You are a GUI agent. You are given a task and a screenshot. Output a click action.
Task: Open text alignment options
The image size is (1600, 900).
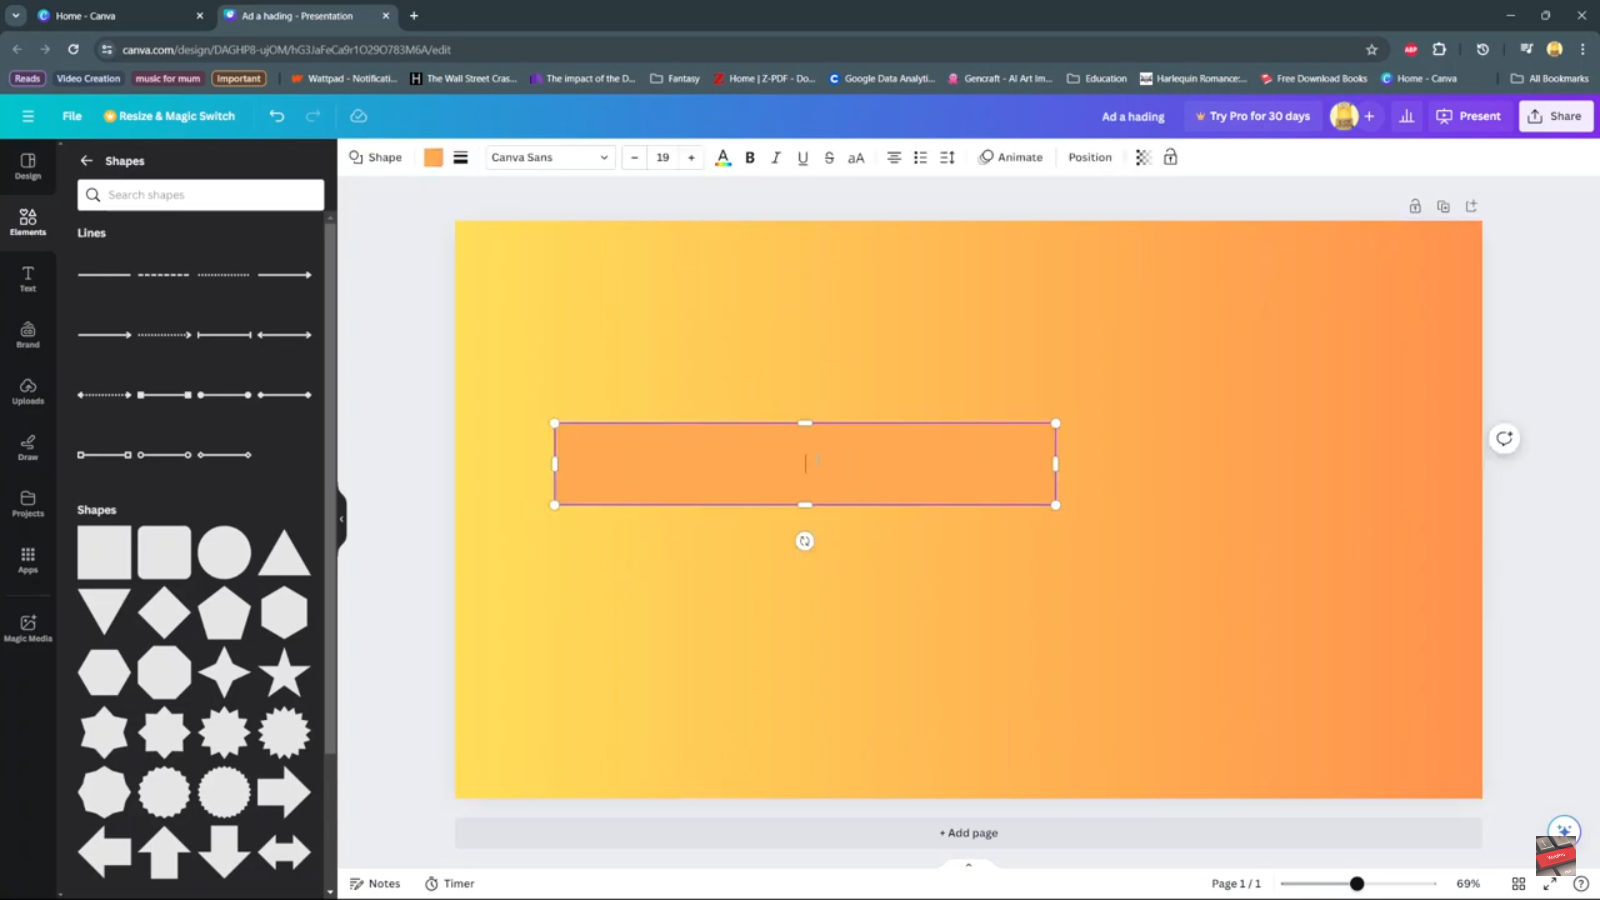point(894,157)
